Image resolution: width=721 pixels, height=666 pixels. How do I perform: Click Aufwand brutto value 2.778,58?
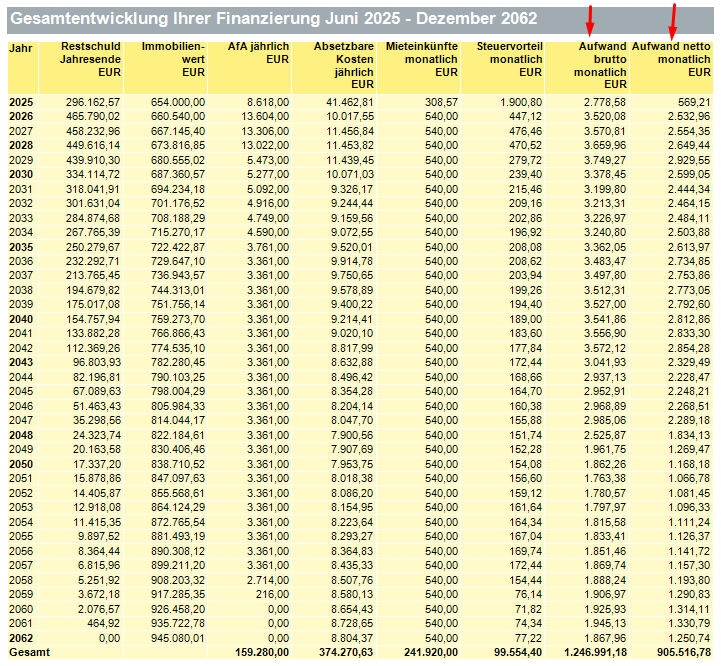point(605,102)
